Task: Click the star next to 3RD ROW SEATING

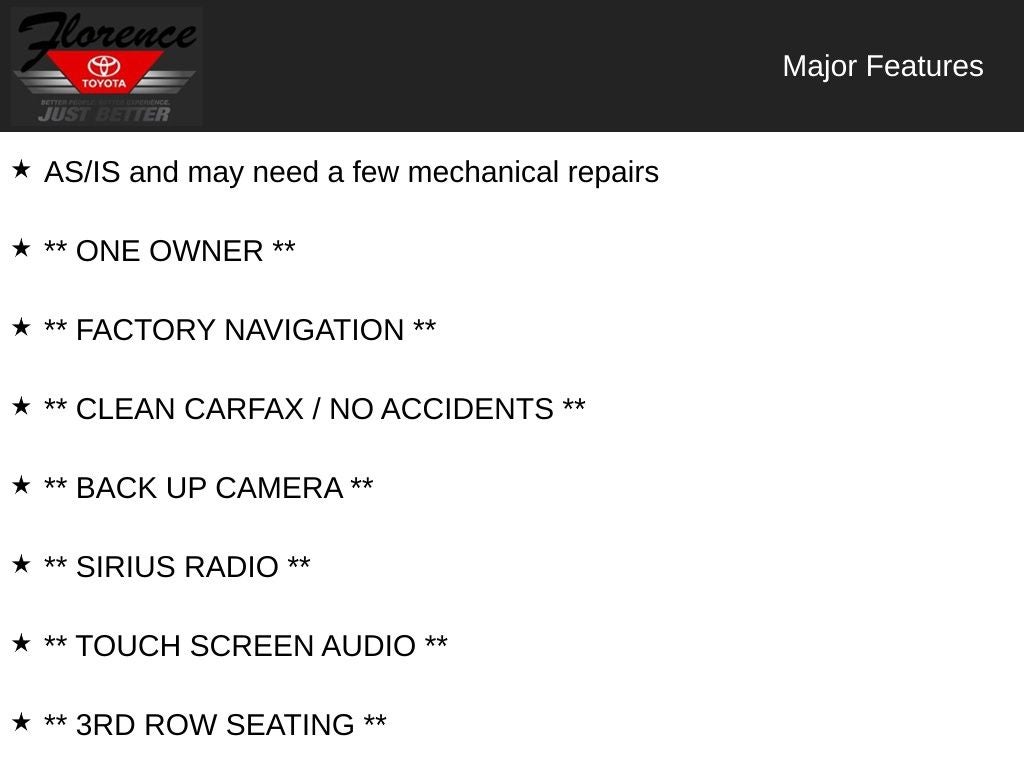Action: coord(21,723)
